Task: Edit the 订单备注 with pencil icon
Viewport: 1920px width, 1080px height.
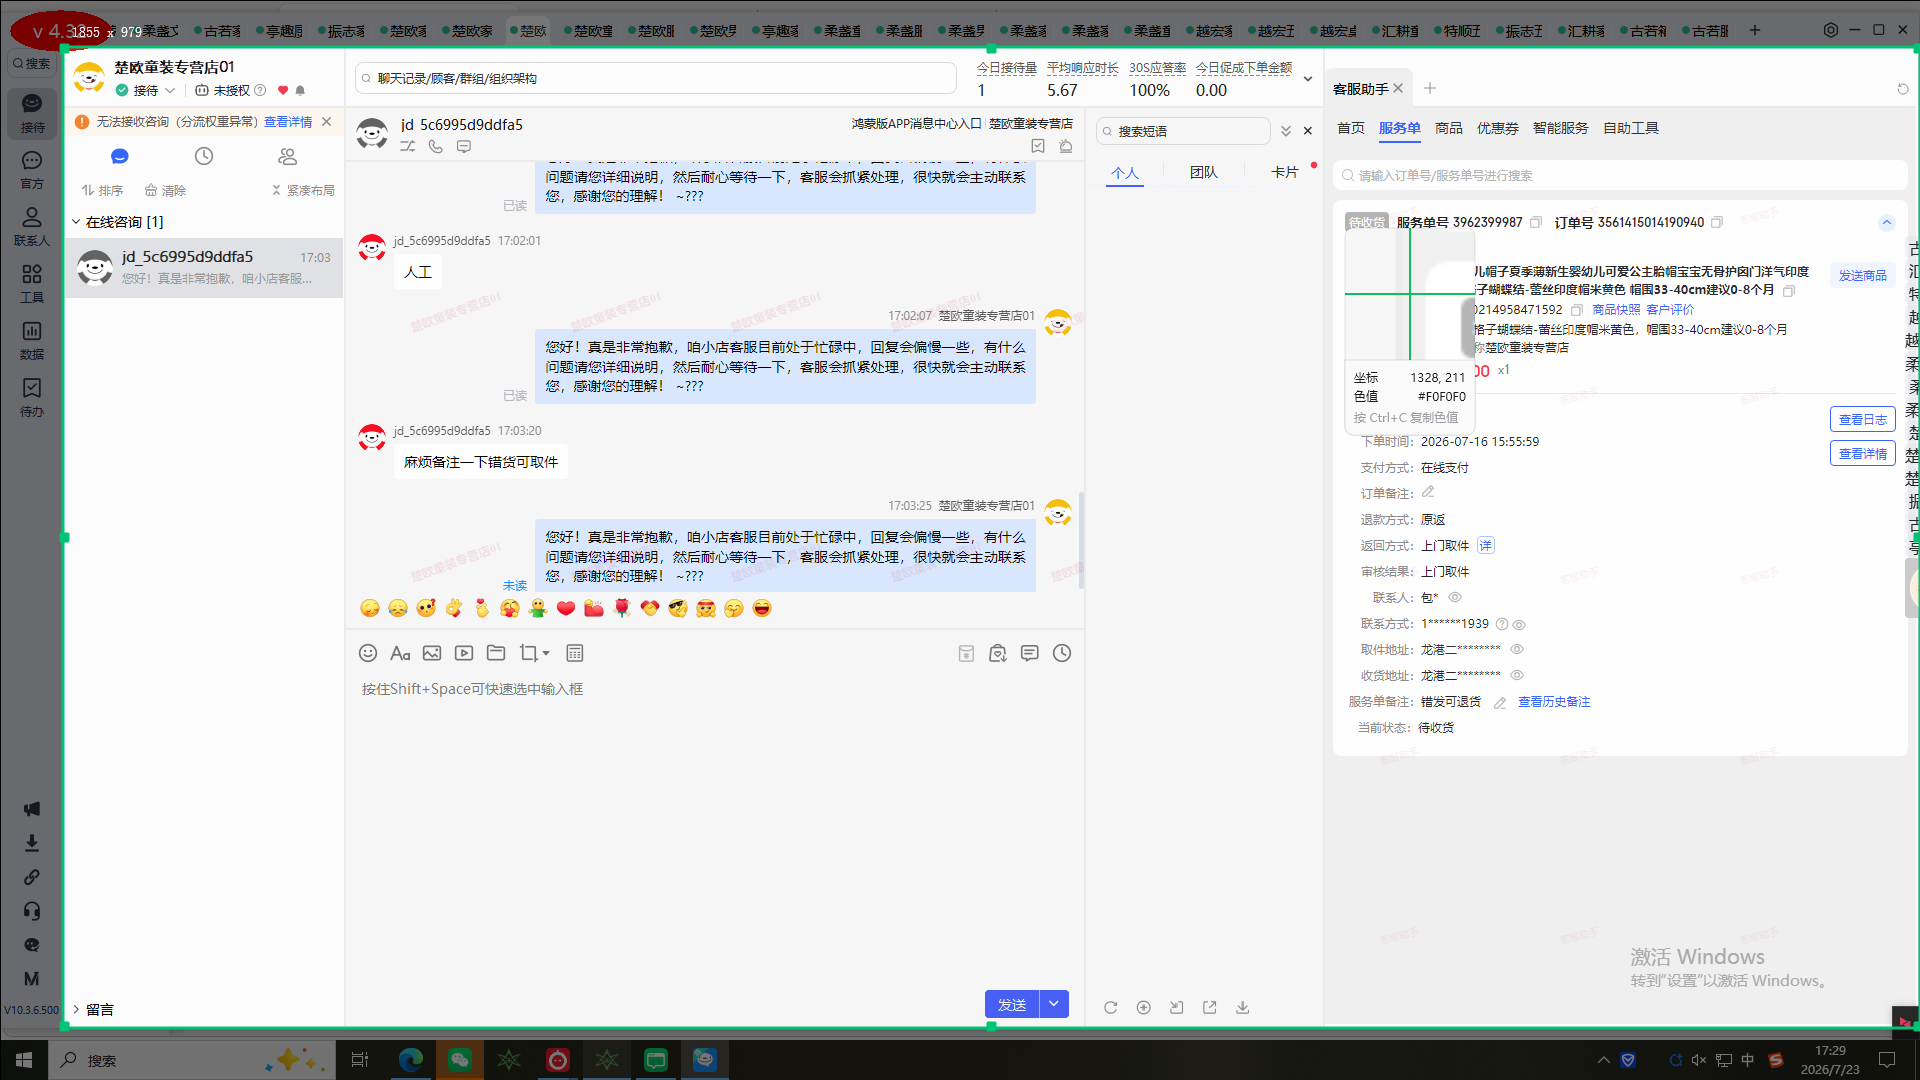Action: pyautogui.click(x=1428, y=492)
